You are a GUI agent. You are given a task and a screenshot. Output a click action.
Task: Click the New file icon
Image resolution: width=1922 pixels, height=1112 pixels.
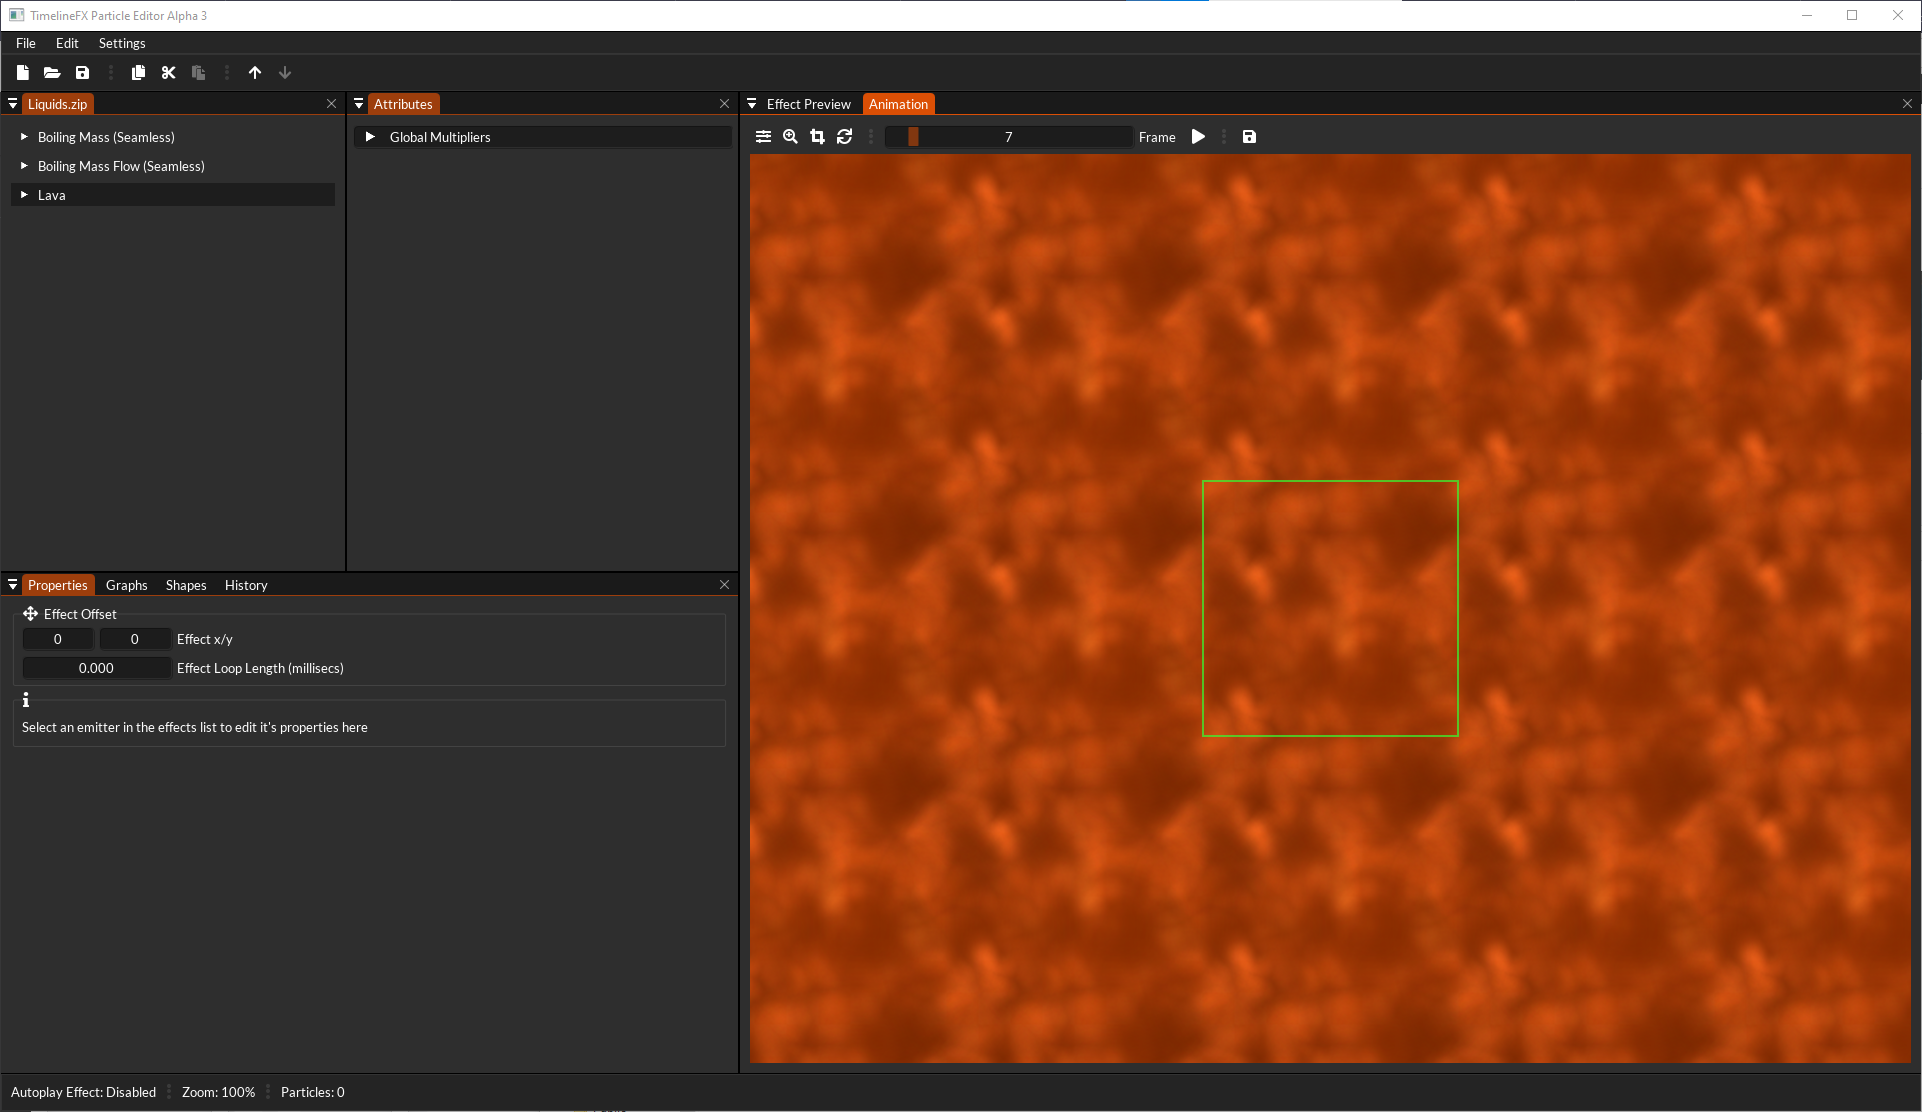pyautogui.click(x=22, y=72)
